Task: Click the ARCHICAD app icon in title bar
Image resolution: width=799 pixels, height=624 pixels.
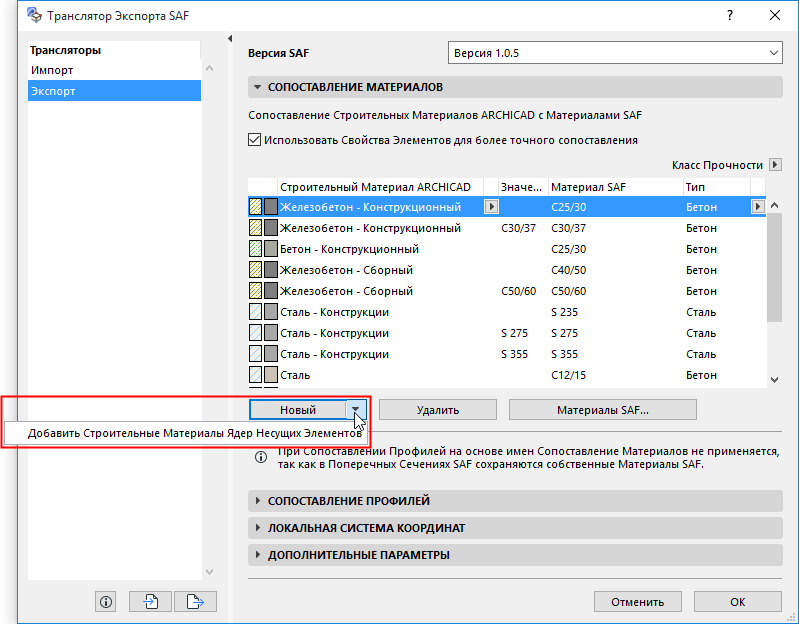Action: click(x=35, y=15)
